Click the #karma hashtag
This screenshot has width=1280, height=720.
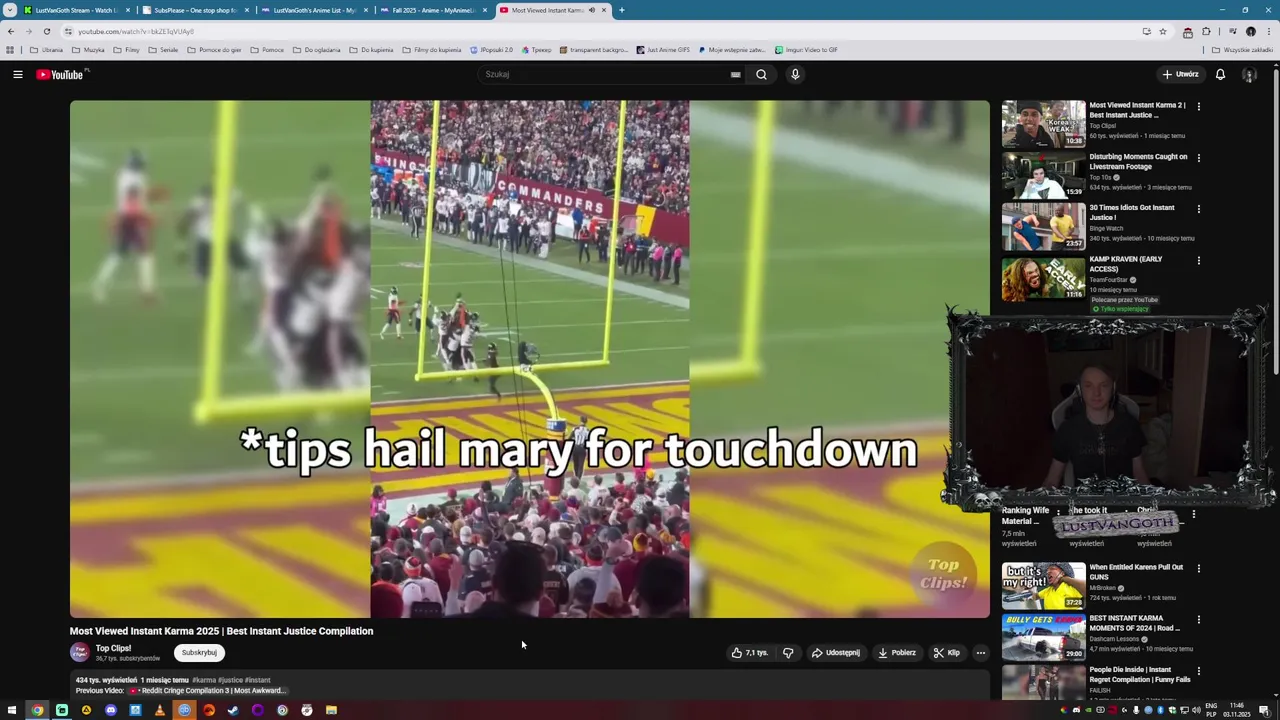pos(204,680)
